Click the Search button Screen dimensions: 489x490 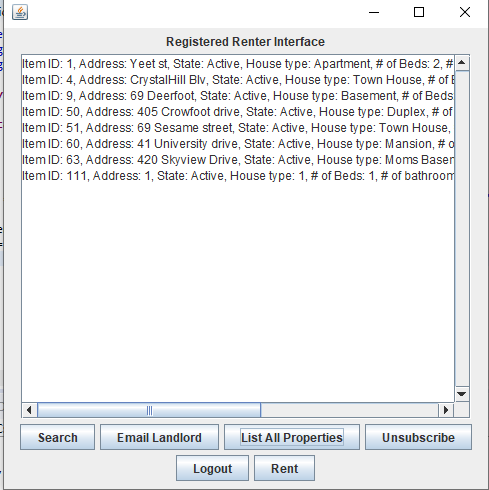(58, 437)
